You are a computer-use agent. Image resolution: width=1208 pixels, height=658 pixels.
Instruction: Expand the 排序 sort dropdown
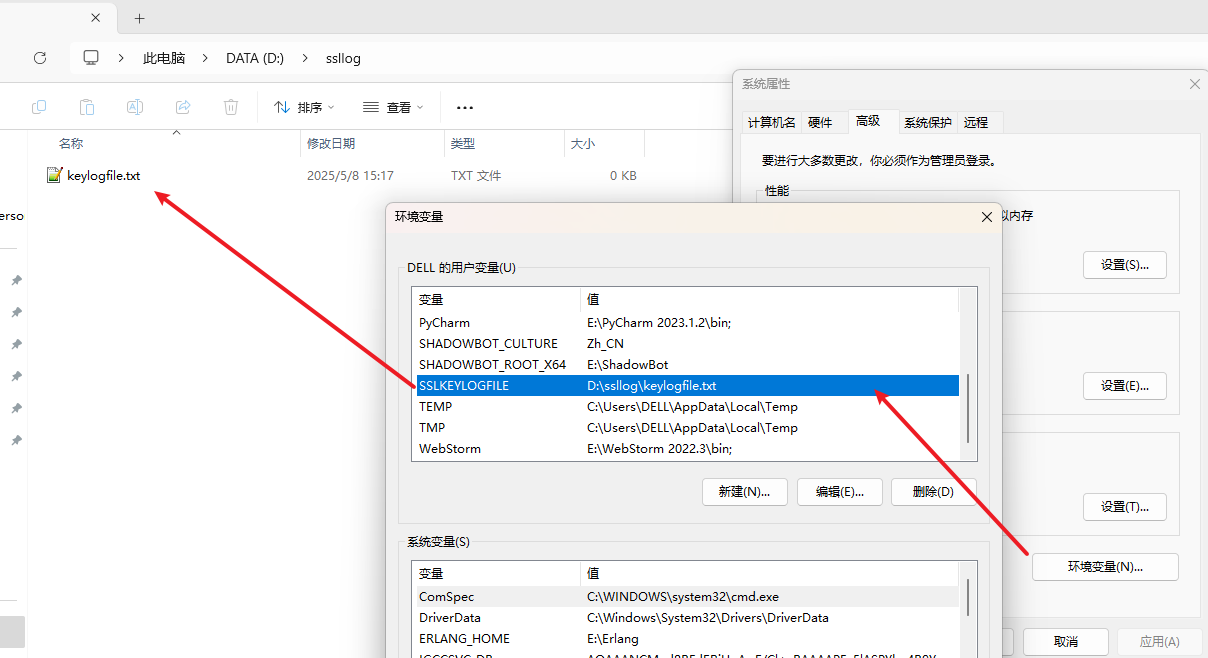304,107
